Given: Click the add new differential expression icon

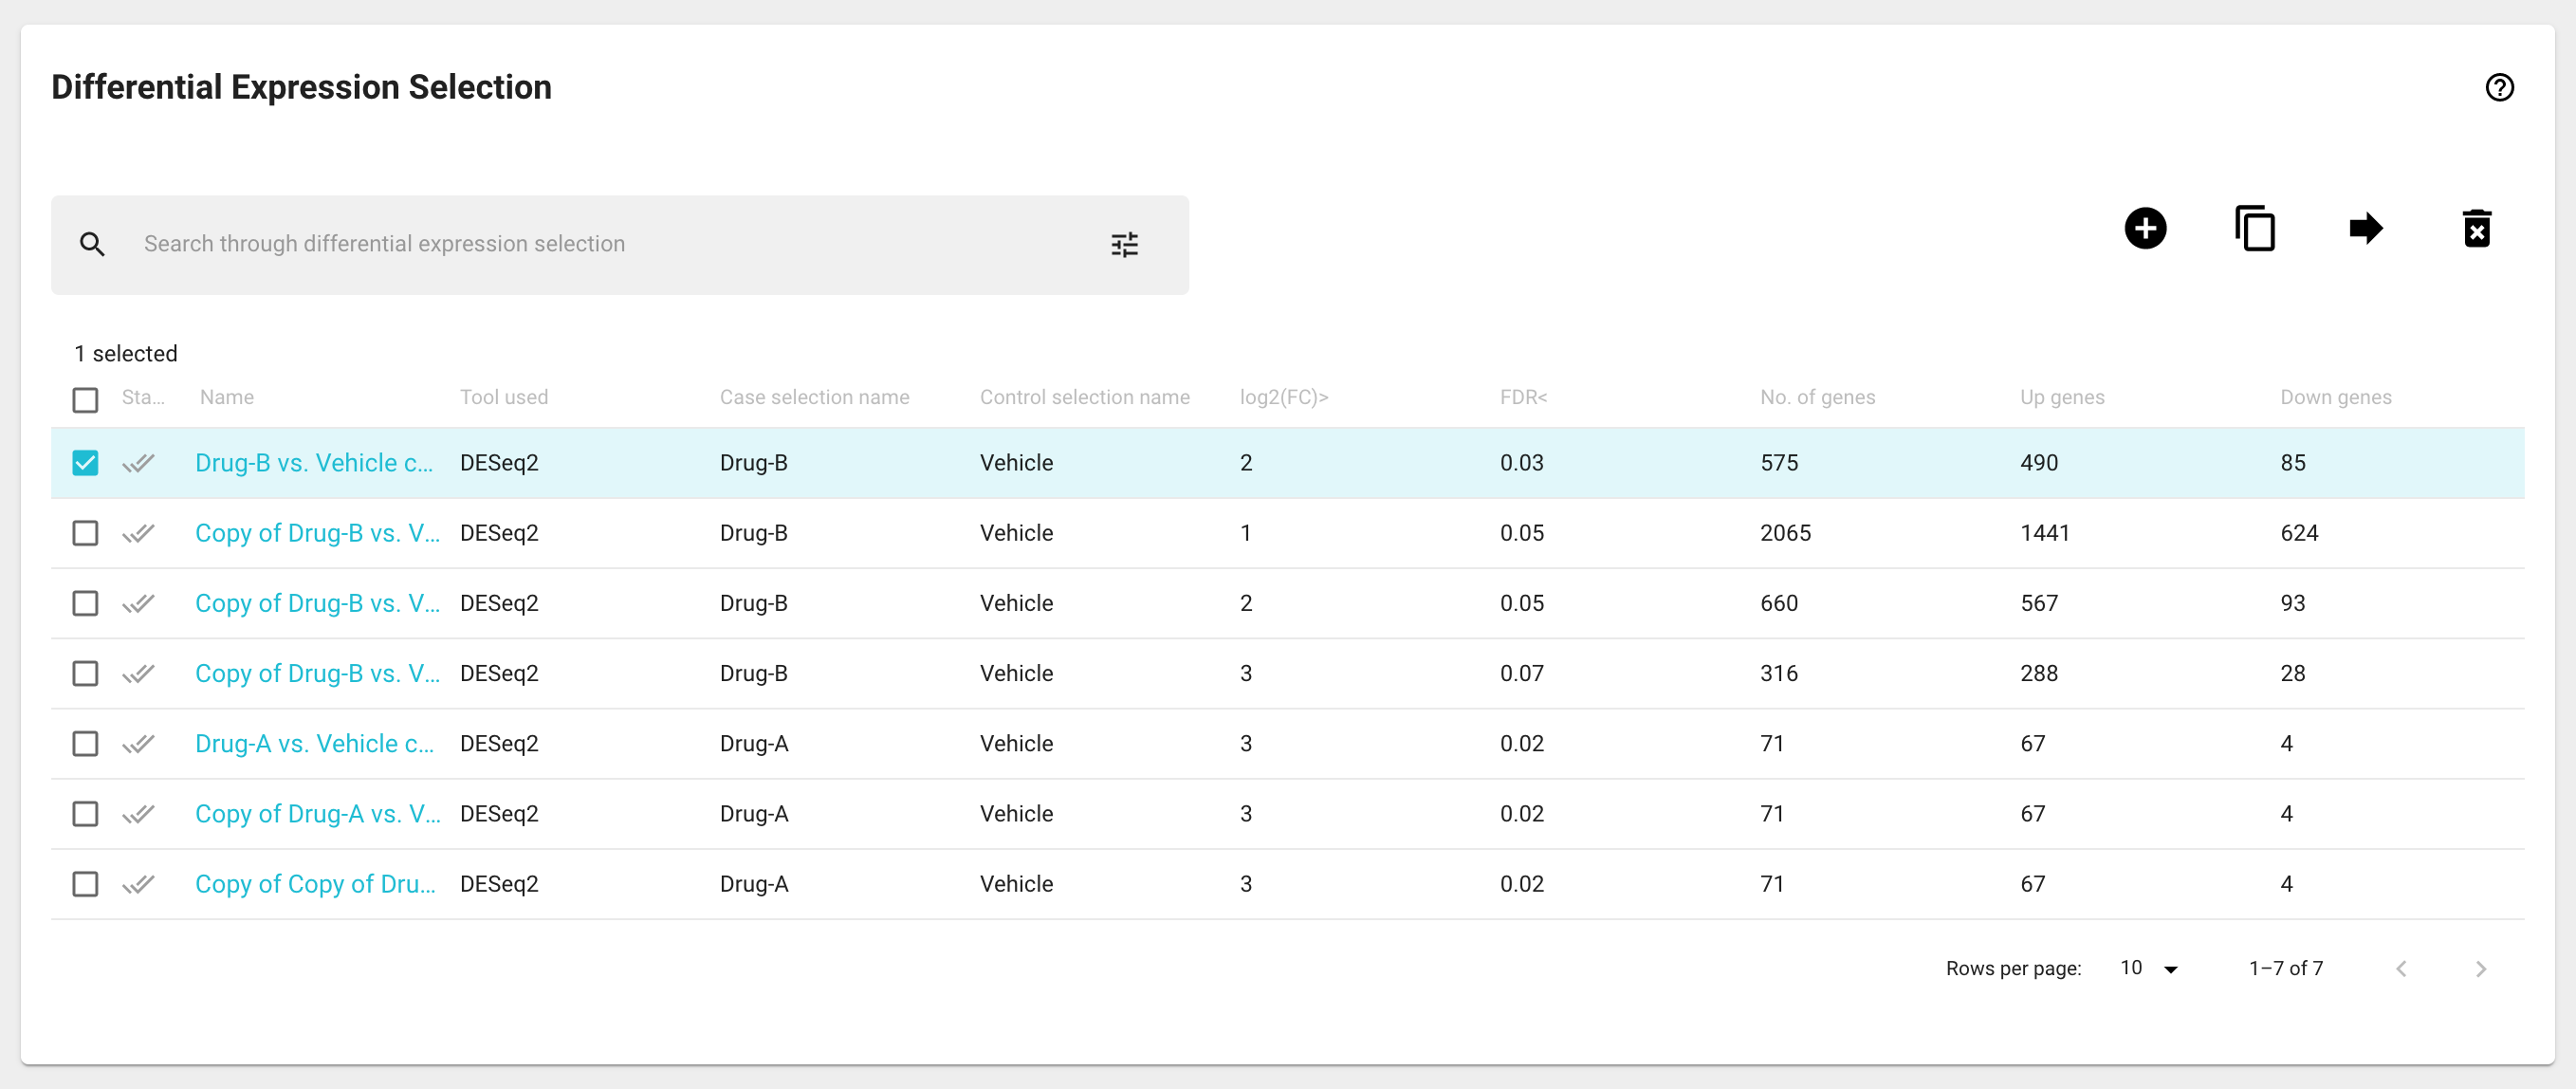Looking at the screenshot, I should click(x=2144, y=228).
